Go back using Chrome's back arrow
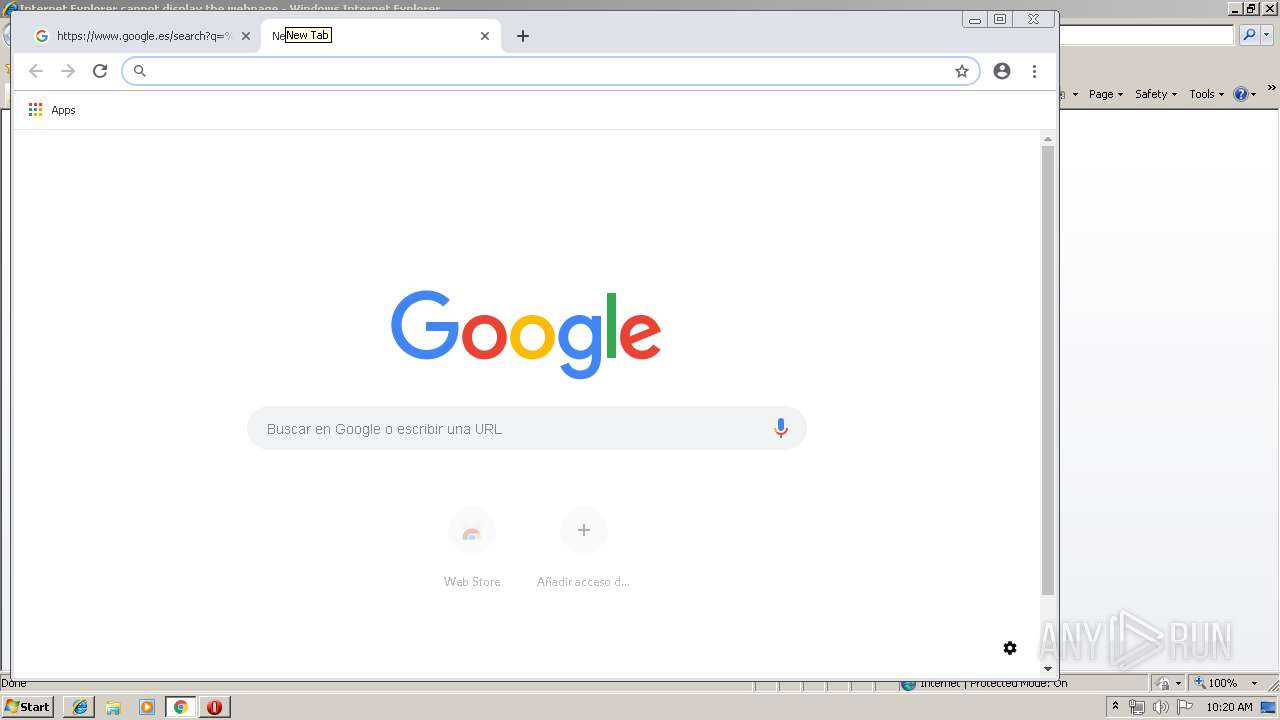This screenshot has width=1280, height=720. (36, 71)
